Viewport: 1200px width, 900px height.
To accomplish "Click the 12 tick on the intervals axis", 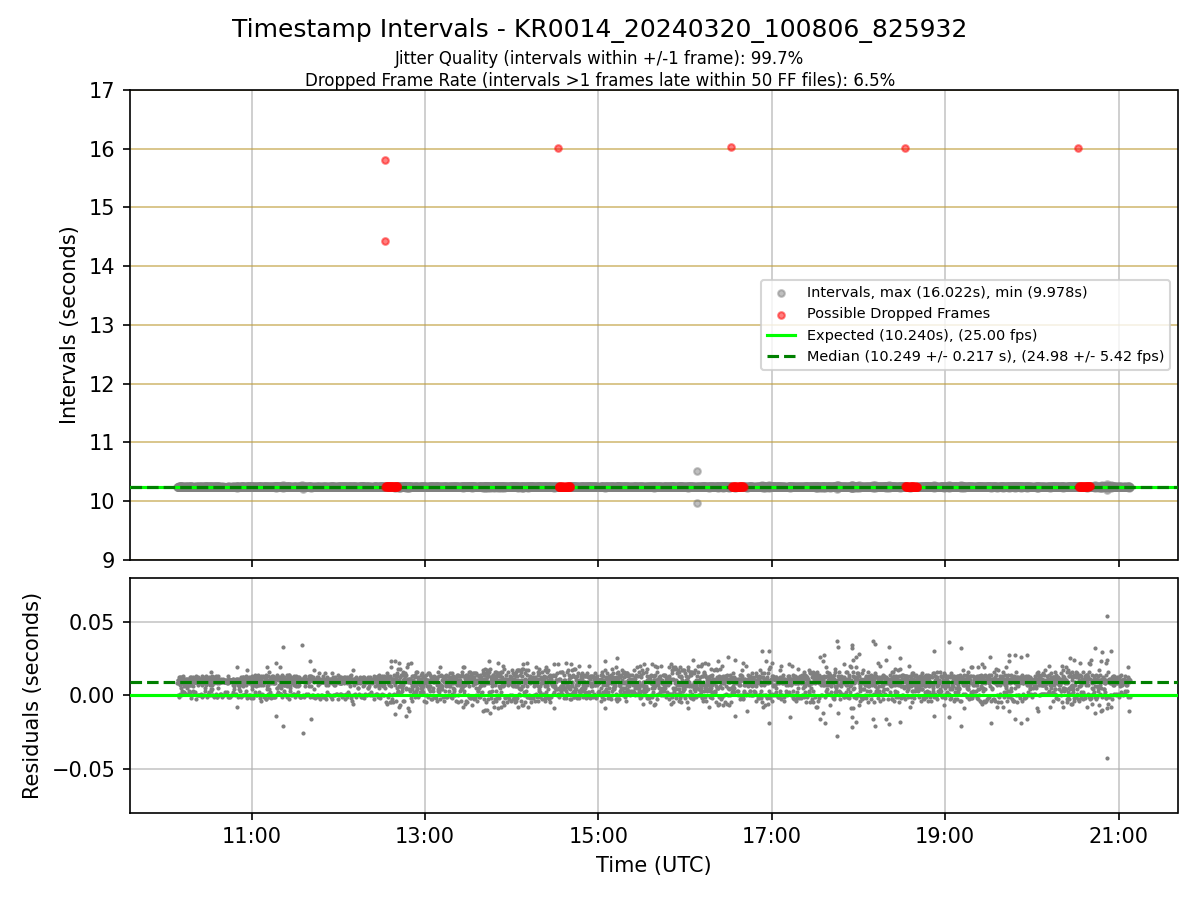I will 103,384.
